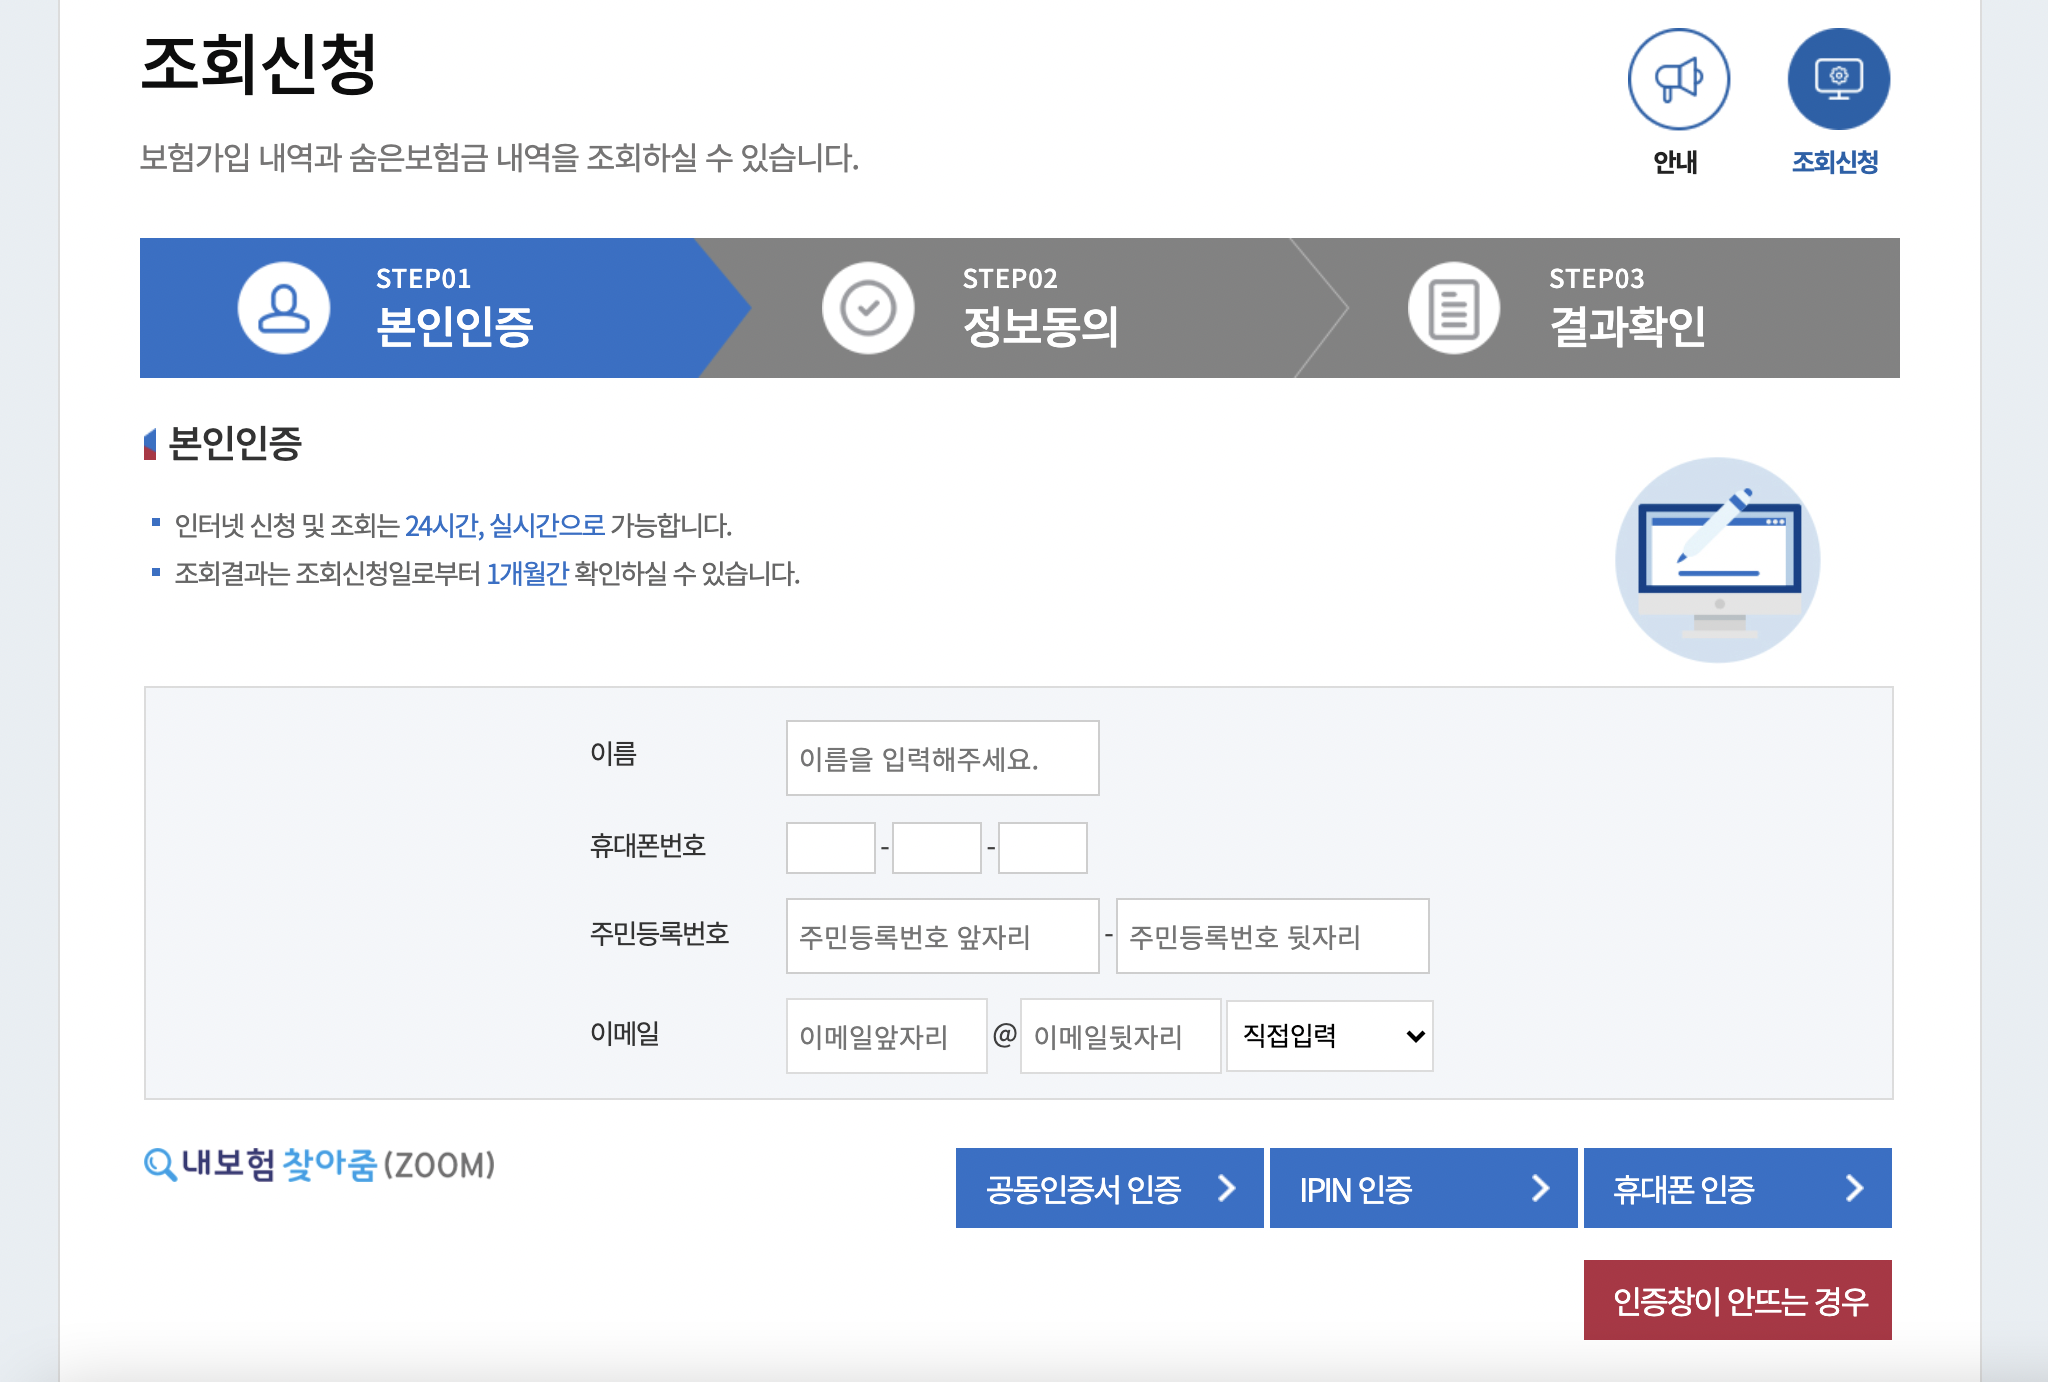Click the STEP03 document icon

coord(1453,308)
